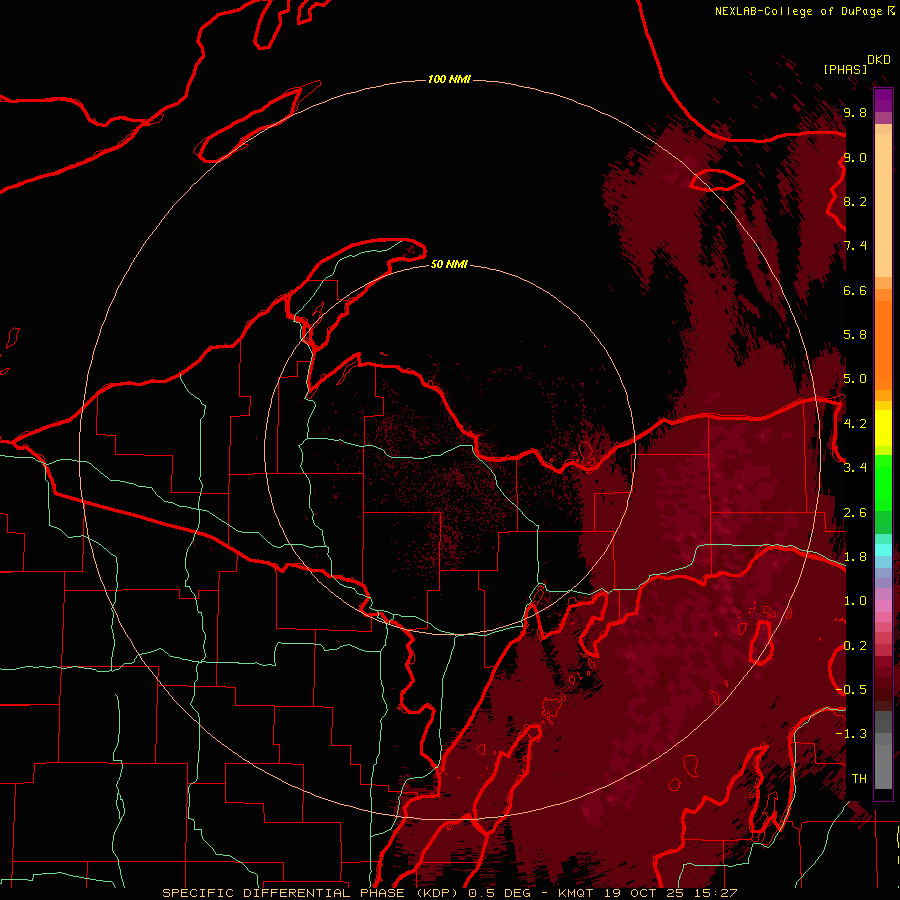
Task: Click the -0.5 scale value
Action: 851,690
